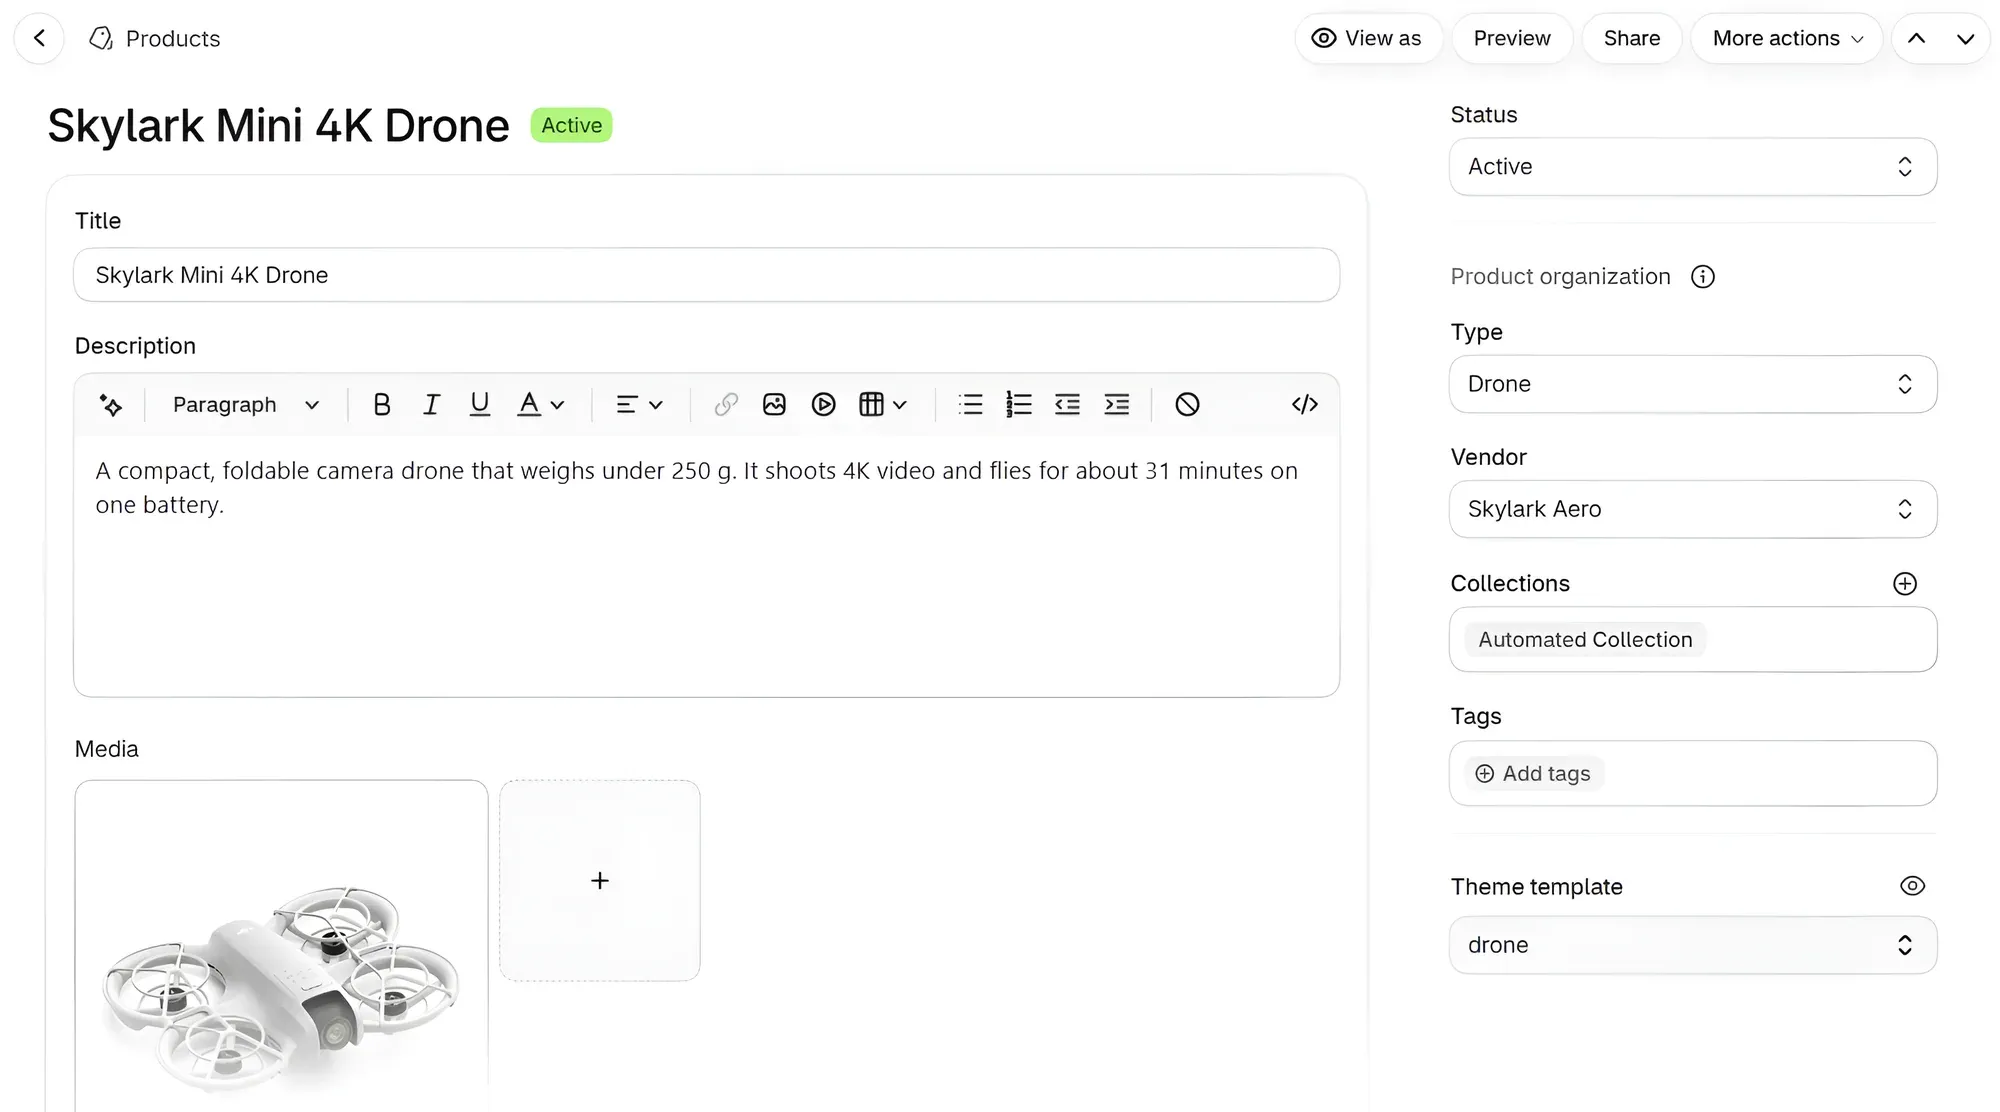
Task: Clear formatting with the circle-slash icon
Action: tap(1187, 405)
